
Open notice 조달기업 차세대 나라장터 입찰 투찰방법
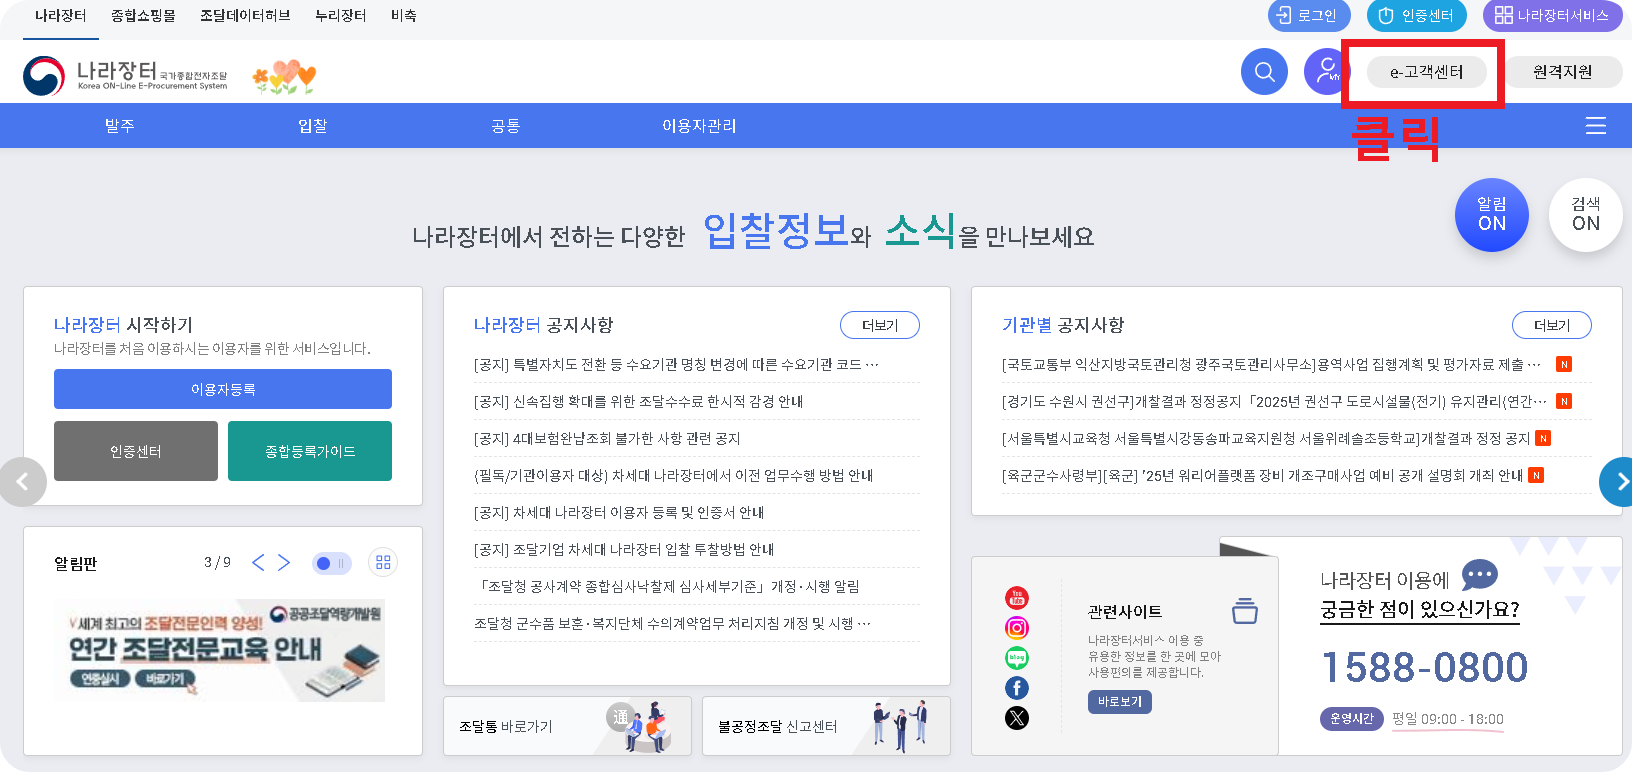(624, 549)
